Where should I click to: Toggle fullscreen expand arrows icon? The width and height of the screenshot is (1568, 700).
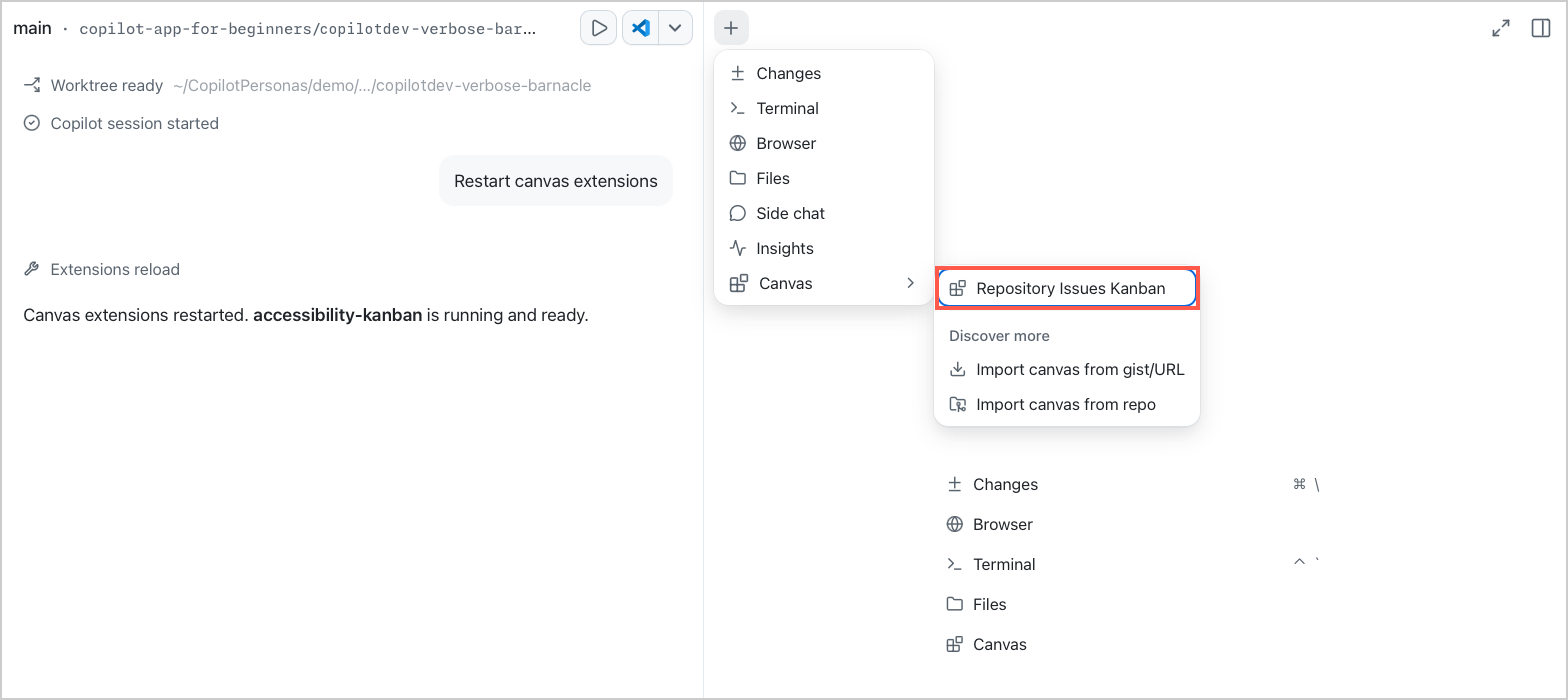(x=1501, y=28)
